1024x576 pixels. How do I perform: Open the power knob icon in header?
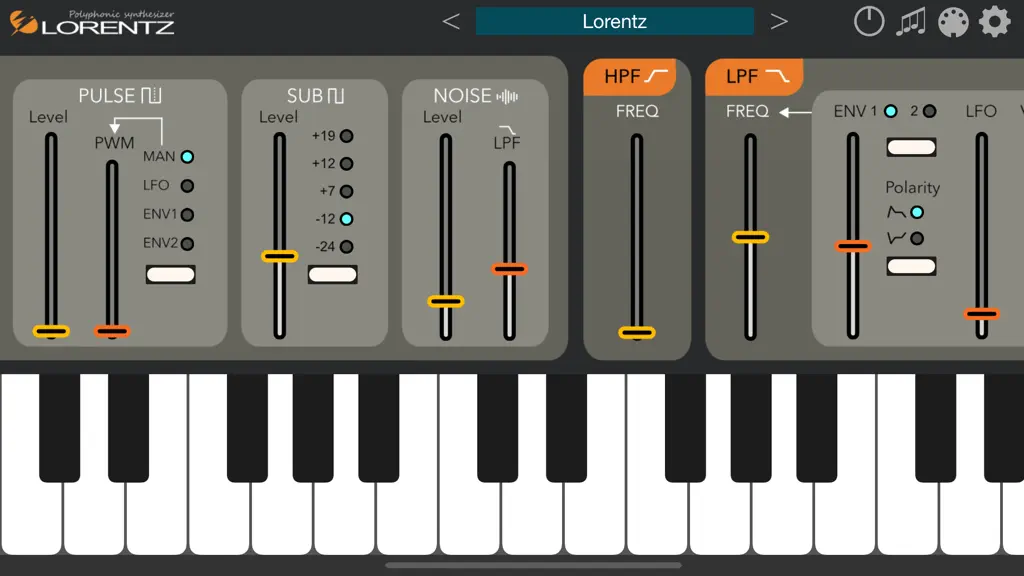click(x=869, y=22)
